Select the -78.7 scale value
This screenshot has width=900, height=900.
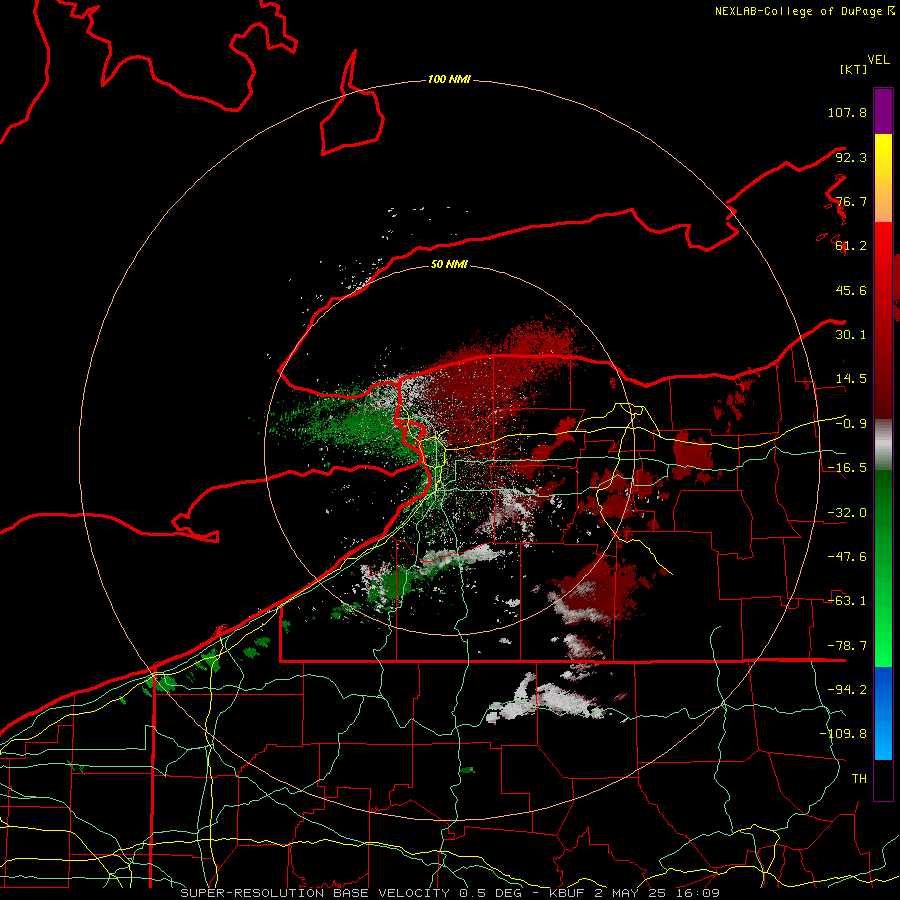click(847, 646)
